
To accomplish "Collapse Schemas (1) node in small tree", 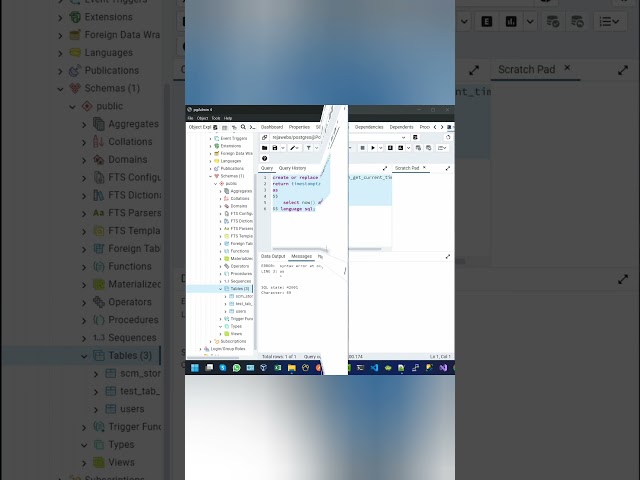I will (211, 176).
